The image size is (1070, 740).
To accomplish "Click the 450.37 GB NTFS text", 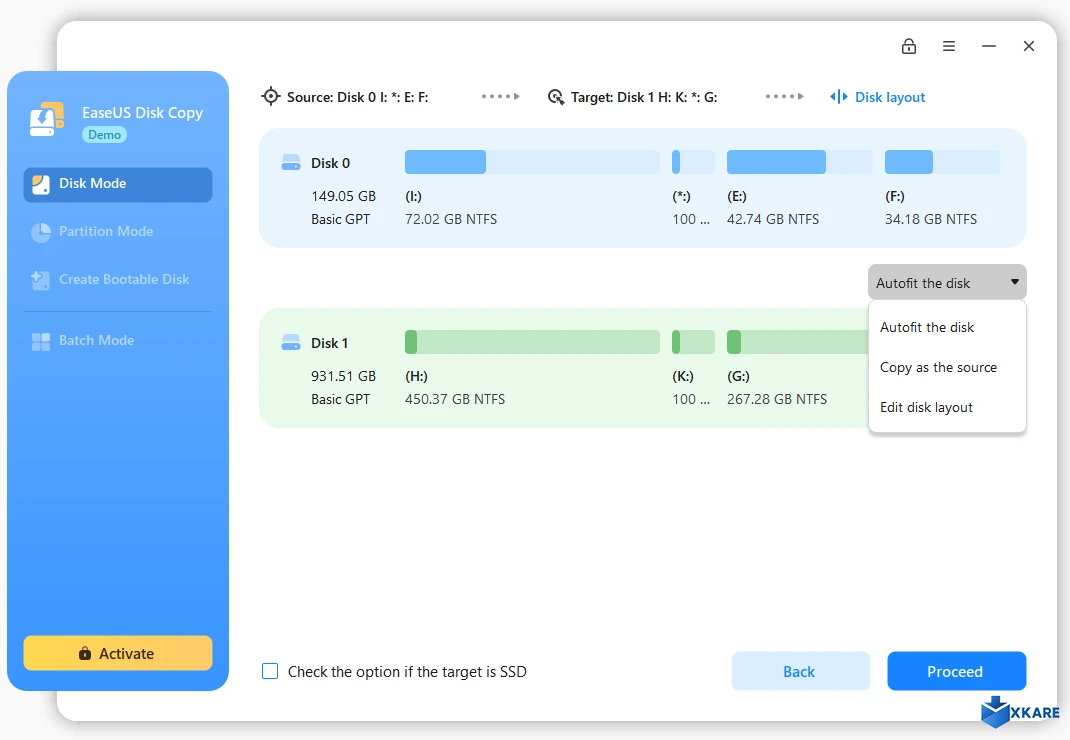I will click(x=455, y=399).
